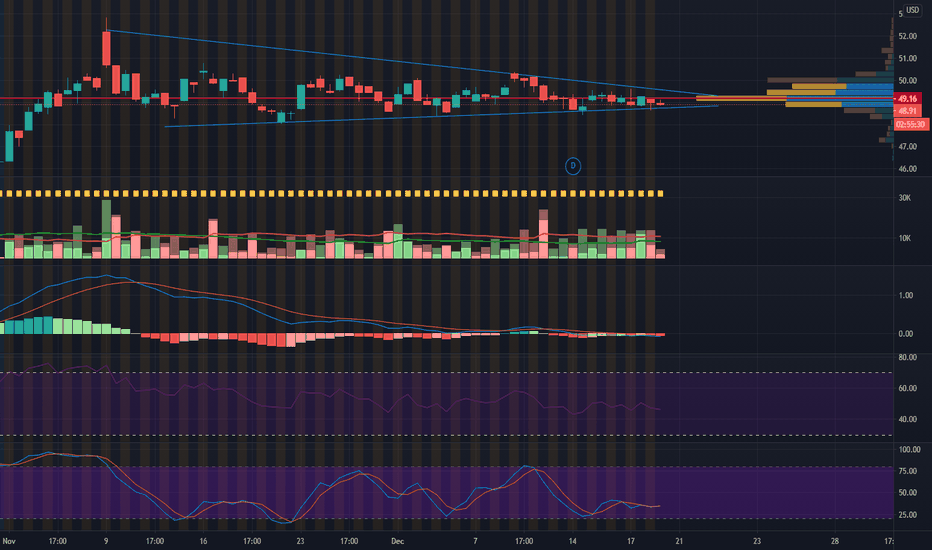This screenshot has width=932, height=550.
Task: Click the 80.00 RSI axis label
Action: tap(907, 357)
